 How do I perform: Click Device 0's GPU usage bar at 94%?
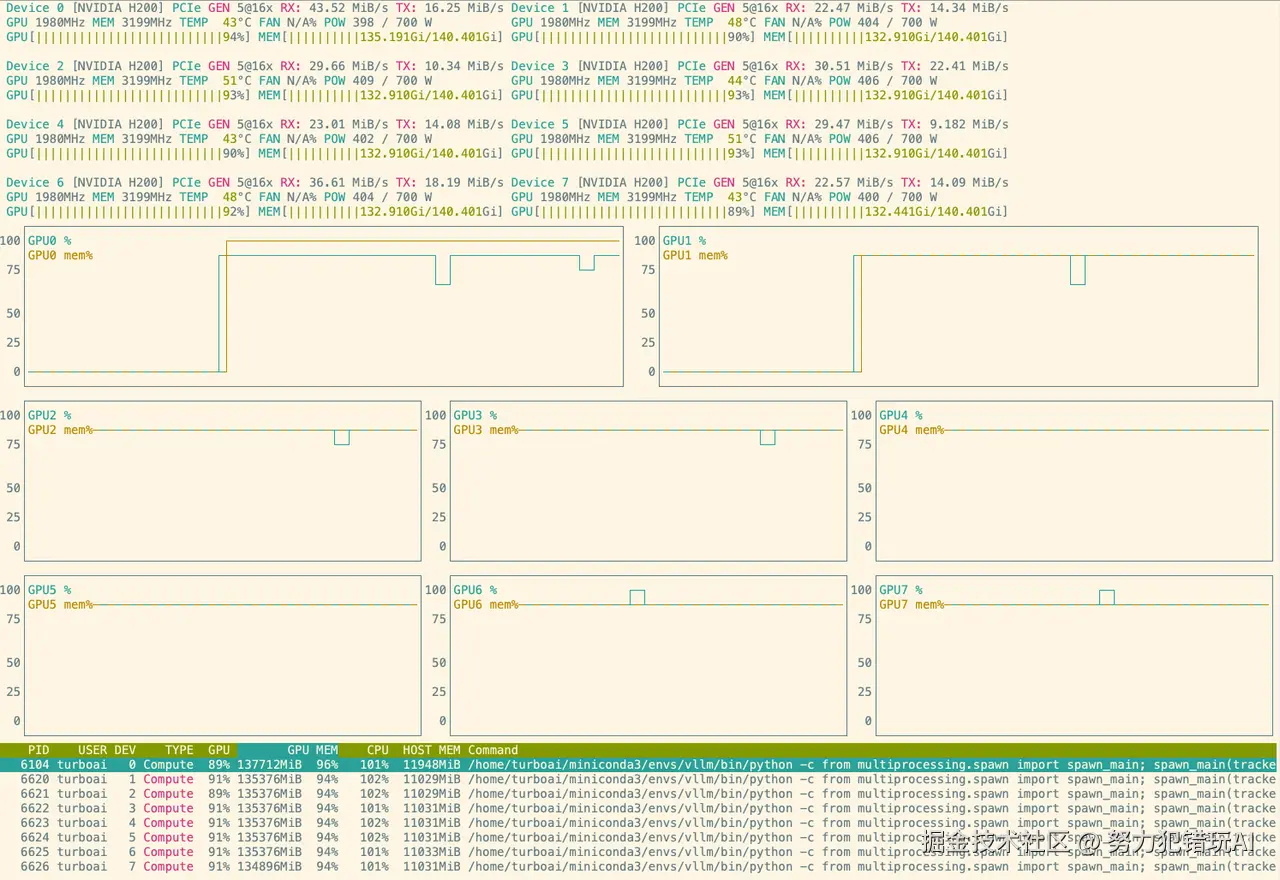pyautogui.click(x=128, y=37)
